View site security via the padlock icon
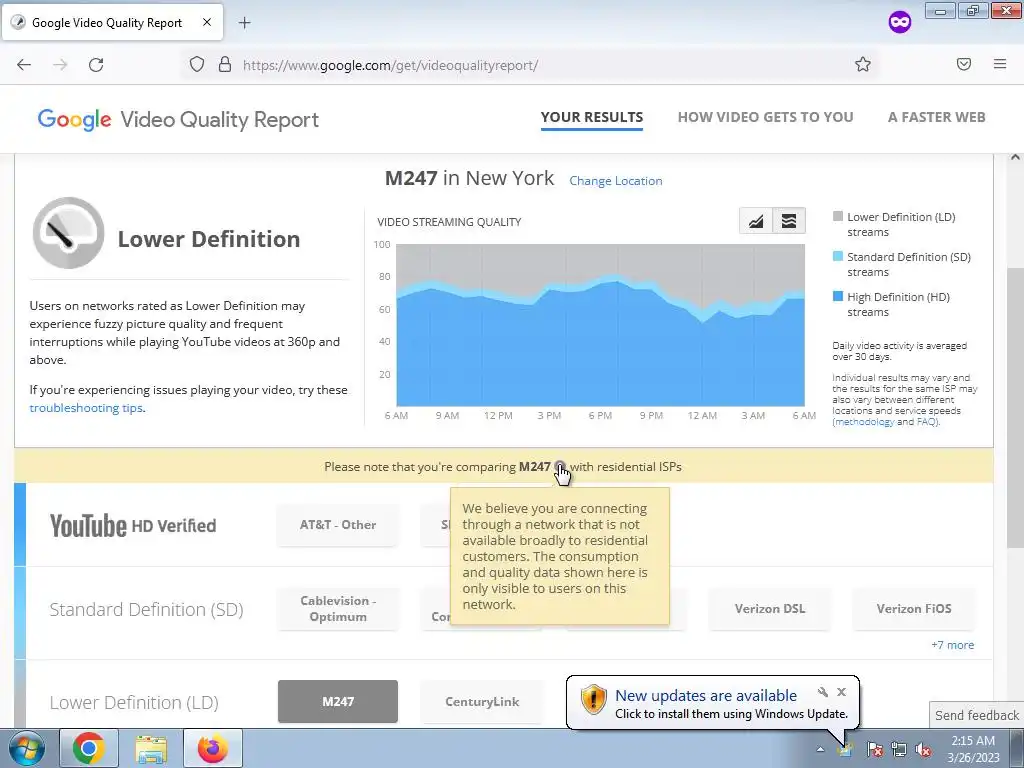Screen dimensions: 1024x768 tap(225, 65)
